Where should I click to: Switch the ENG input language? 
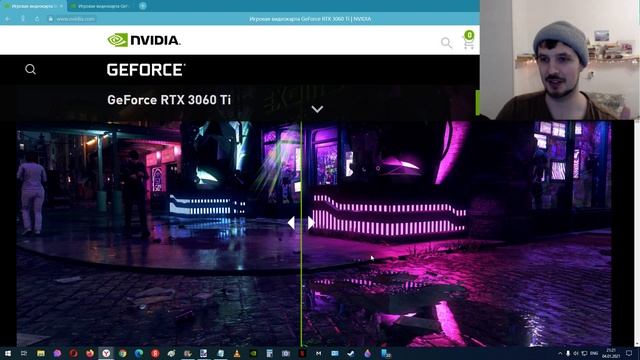pos(594,353)
